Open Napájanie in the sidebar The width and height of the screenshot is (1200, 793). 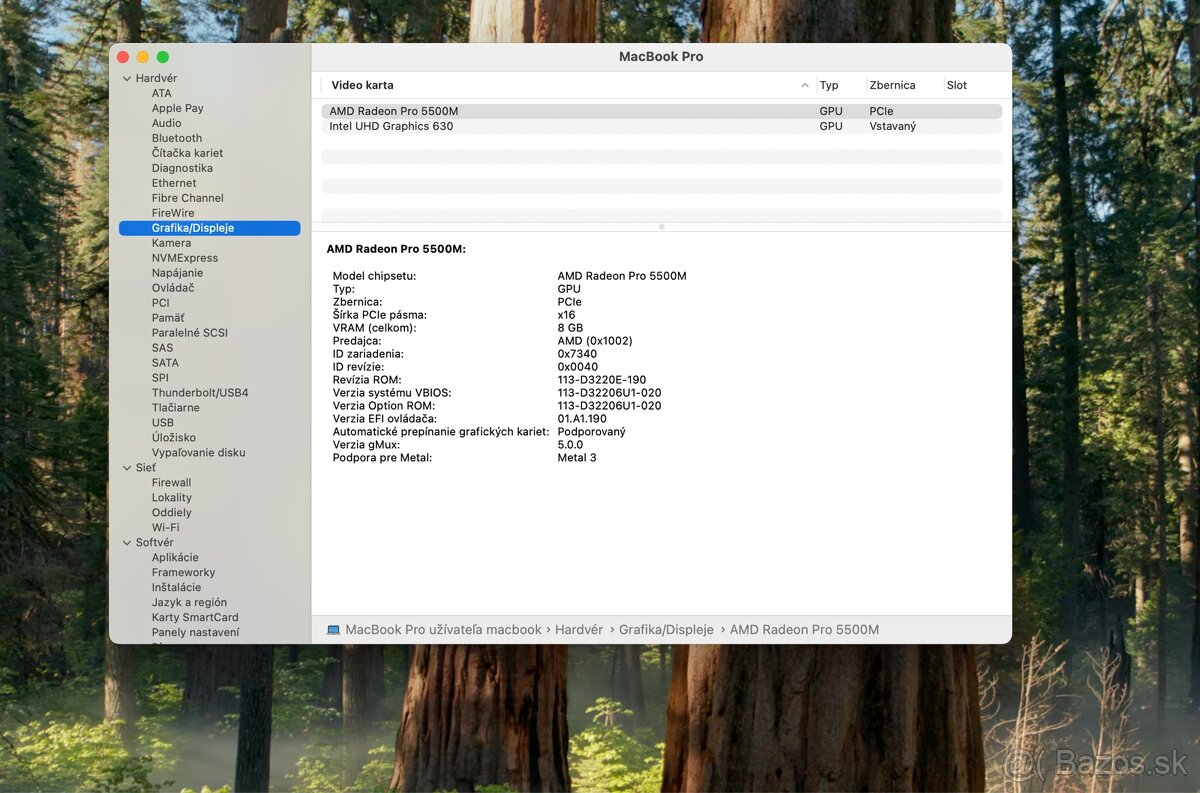click(177, 273)
